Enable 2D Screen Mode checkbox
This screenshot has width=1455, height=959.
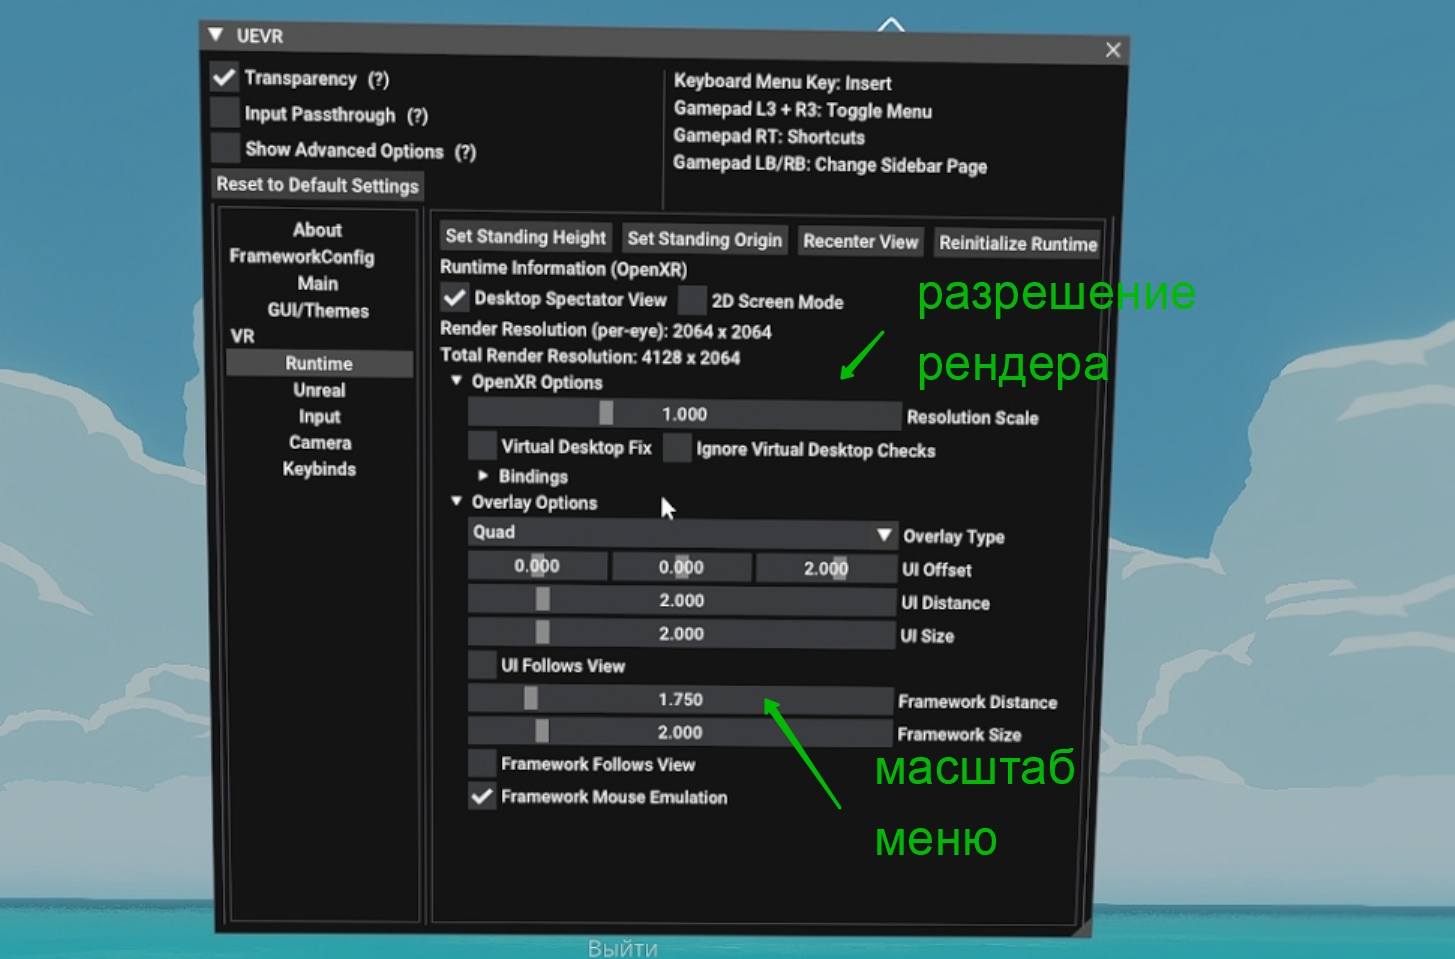(x=692, y=300)
